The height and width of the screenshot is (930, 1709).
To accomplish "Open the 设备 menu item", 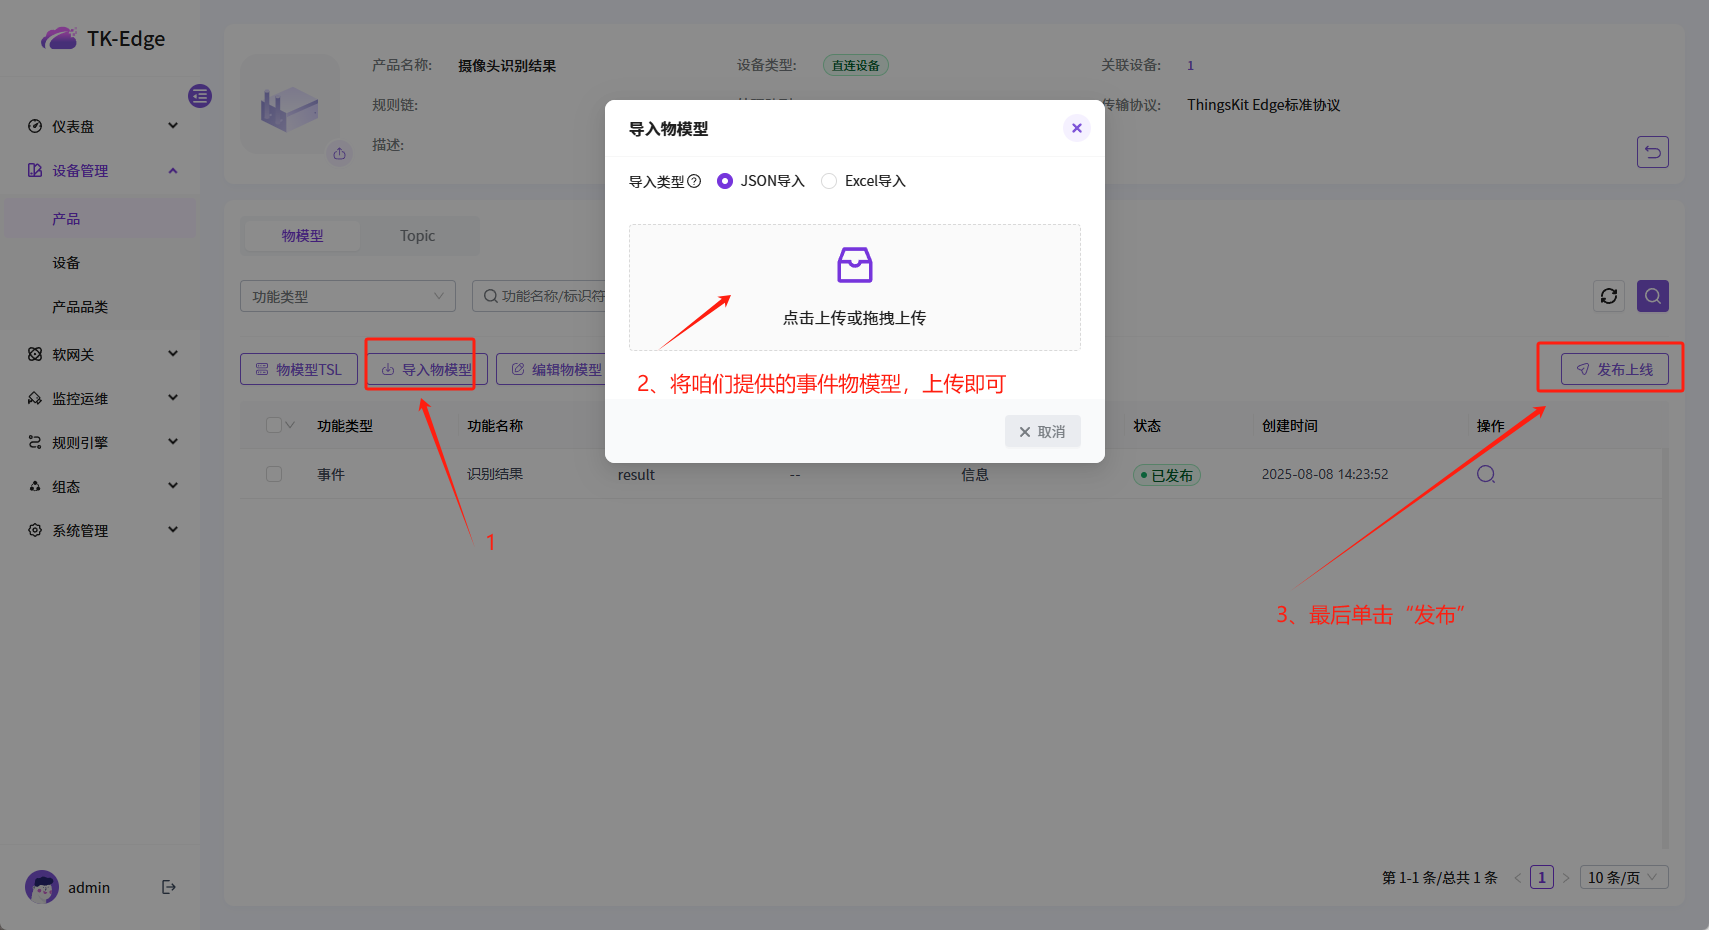I will coord(66,263).
